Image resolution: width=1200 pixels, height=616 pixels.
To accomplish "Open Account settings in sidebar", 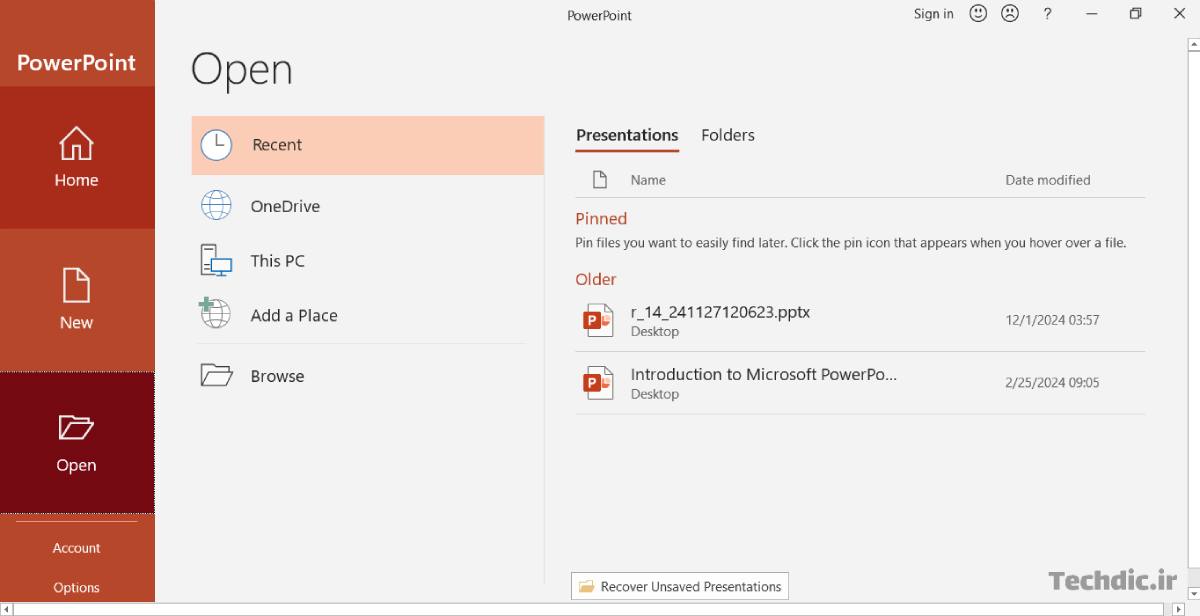I will click(x=76, y=548).
